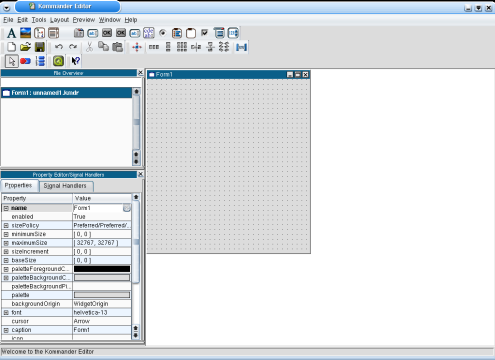Open the Edit menu

click(23, 20)
